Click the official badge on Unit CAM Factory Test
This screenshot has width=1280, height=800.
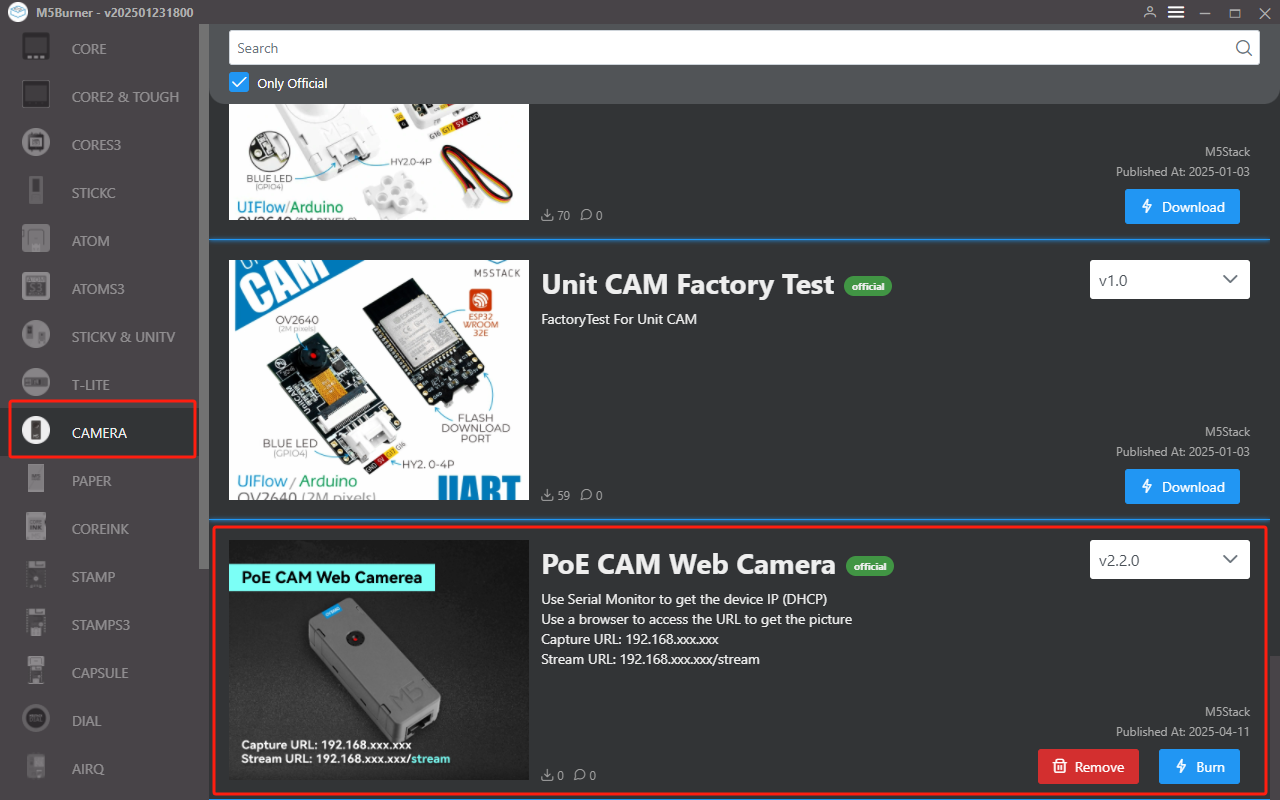click(868, 286)
